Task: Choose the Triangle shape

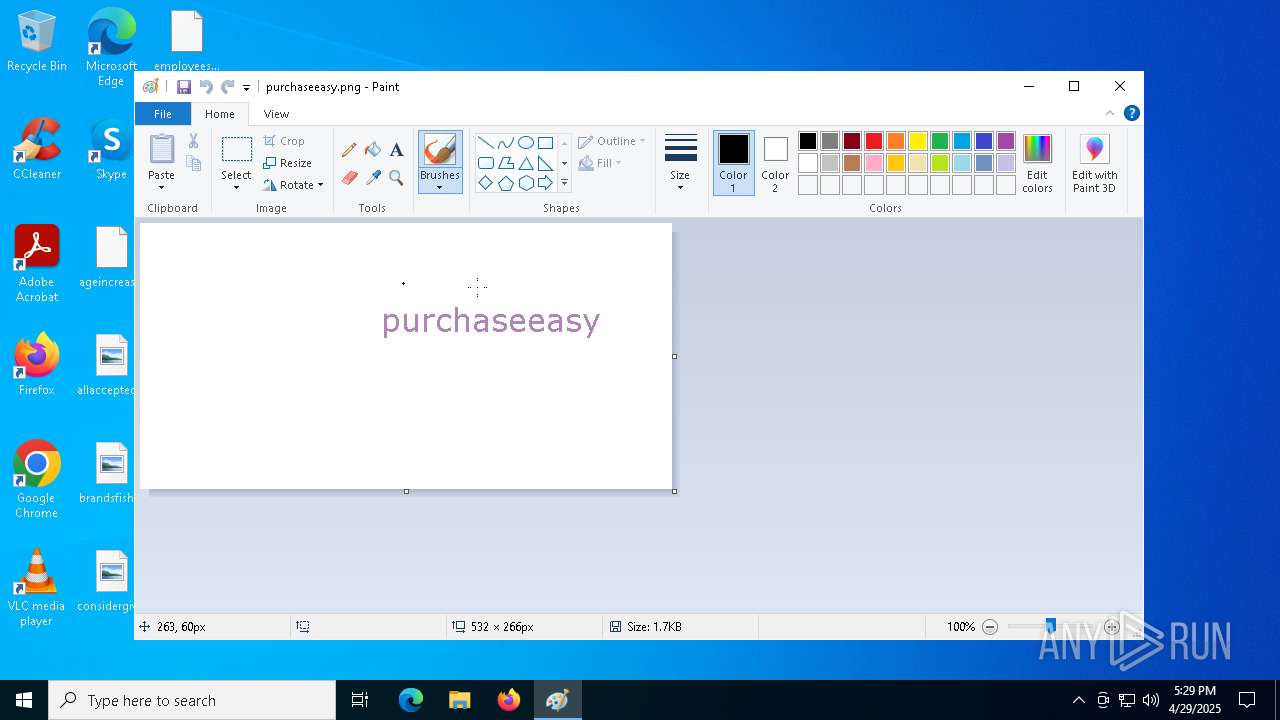Action: tap(525, 163)
